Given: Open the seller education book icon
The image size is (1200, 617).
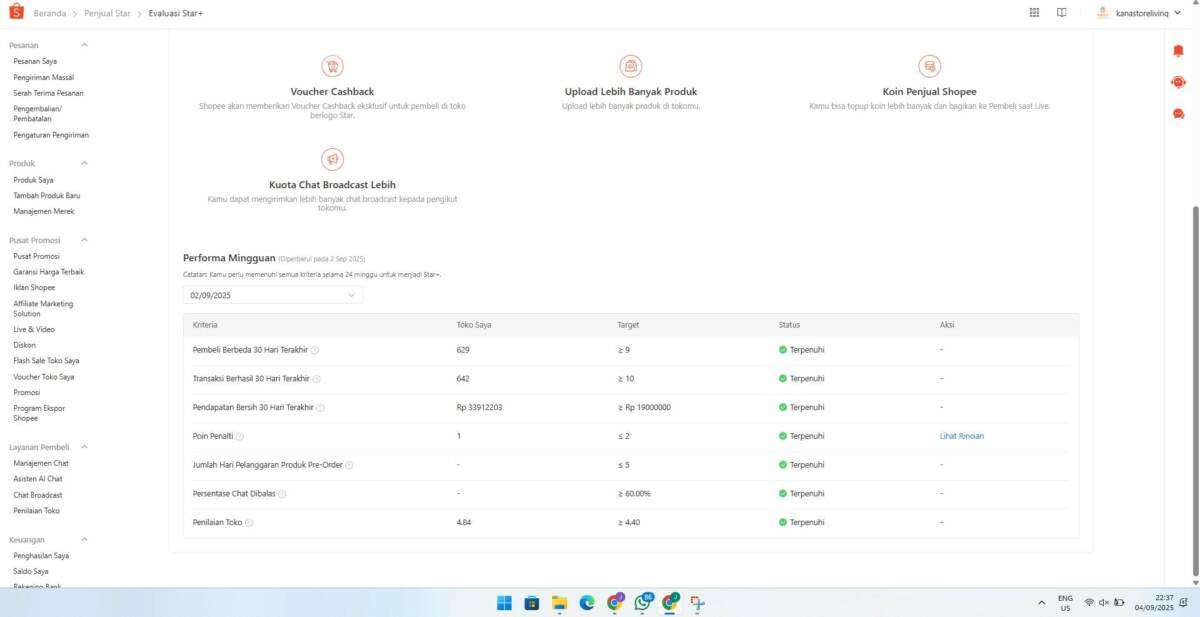Looking at the screenshot, I should click(1061, 13).
